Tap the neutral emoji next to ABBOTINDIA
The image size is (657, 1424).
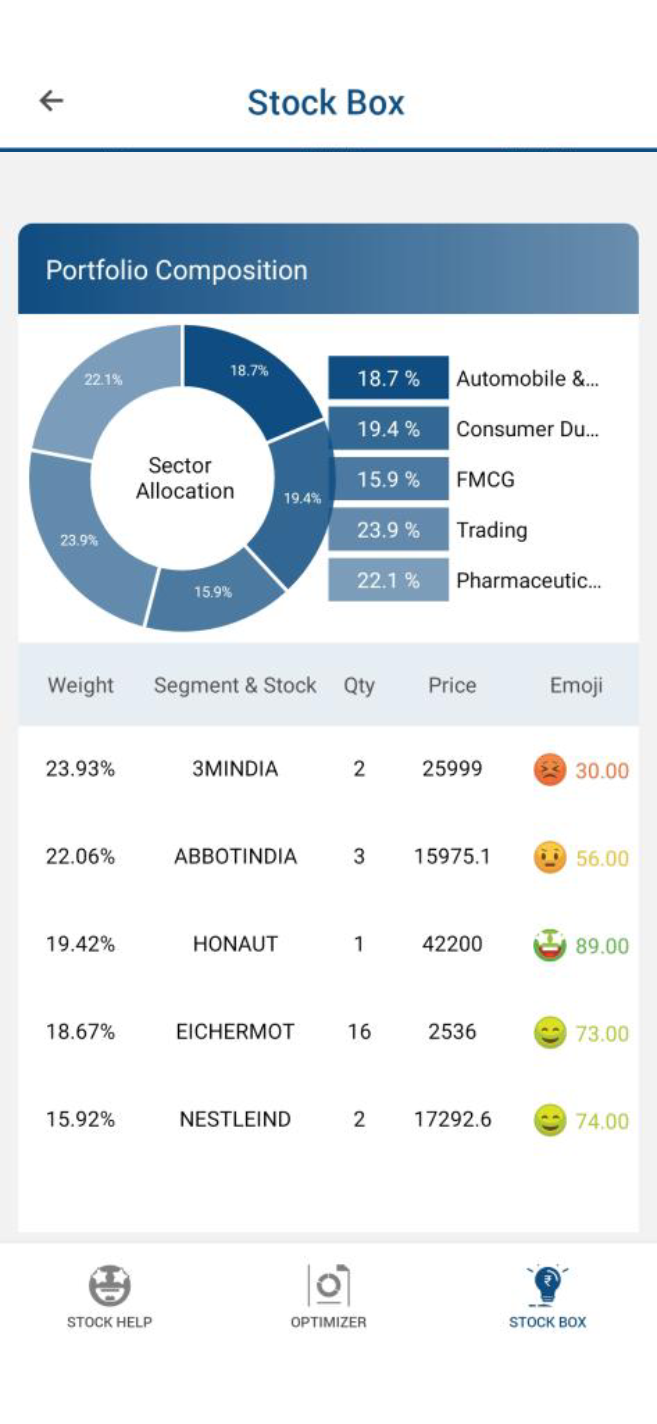point(549,858)
